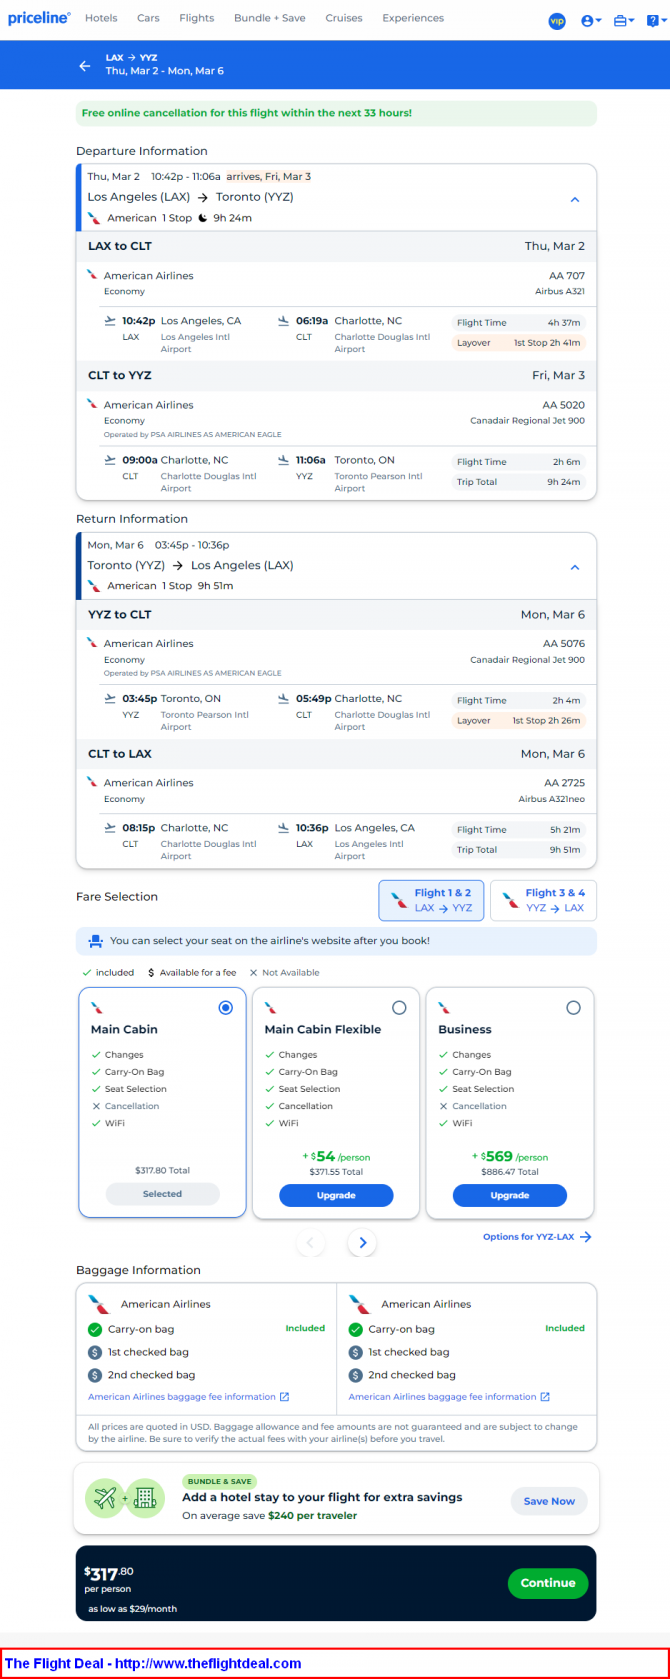Select the Business fare radio button
The image size is (670, 1679).
click(x=573, y=1008)
